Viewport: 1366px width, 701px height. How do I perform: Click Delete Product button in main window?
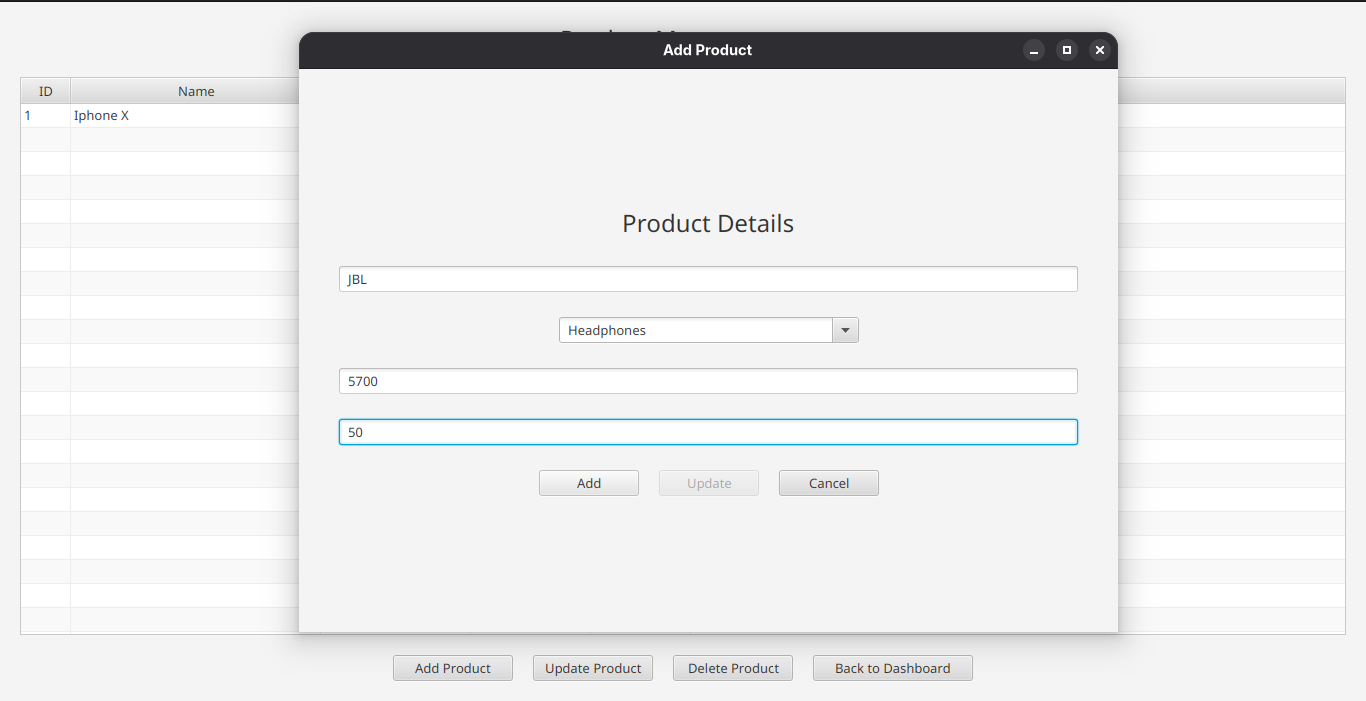[x=733, y=668]
